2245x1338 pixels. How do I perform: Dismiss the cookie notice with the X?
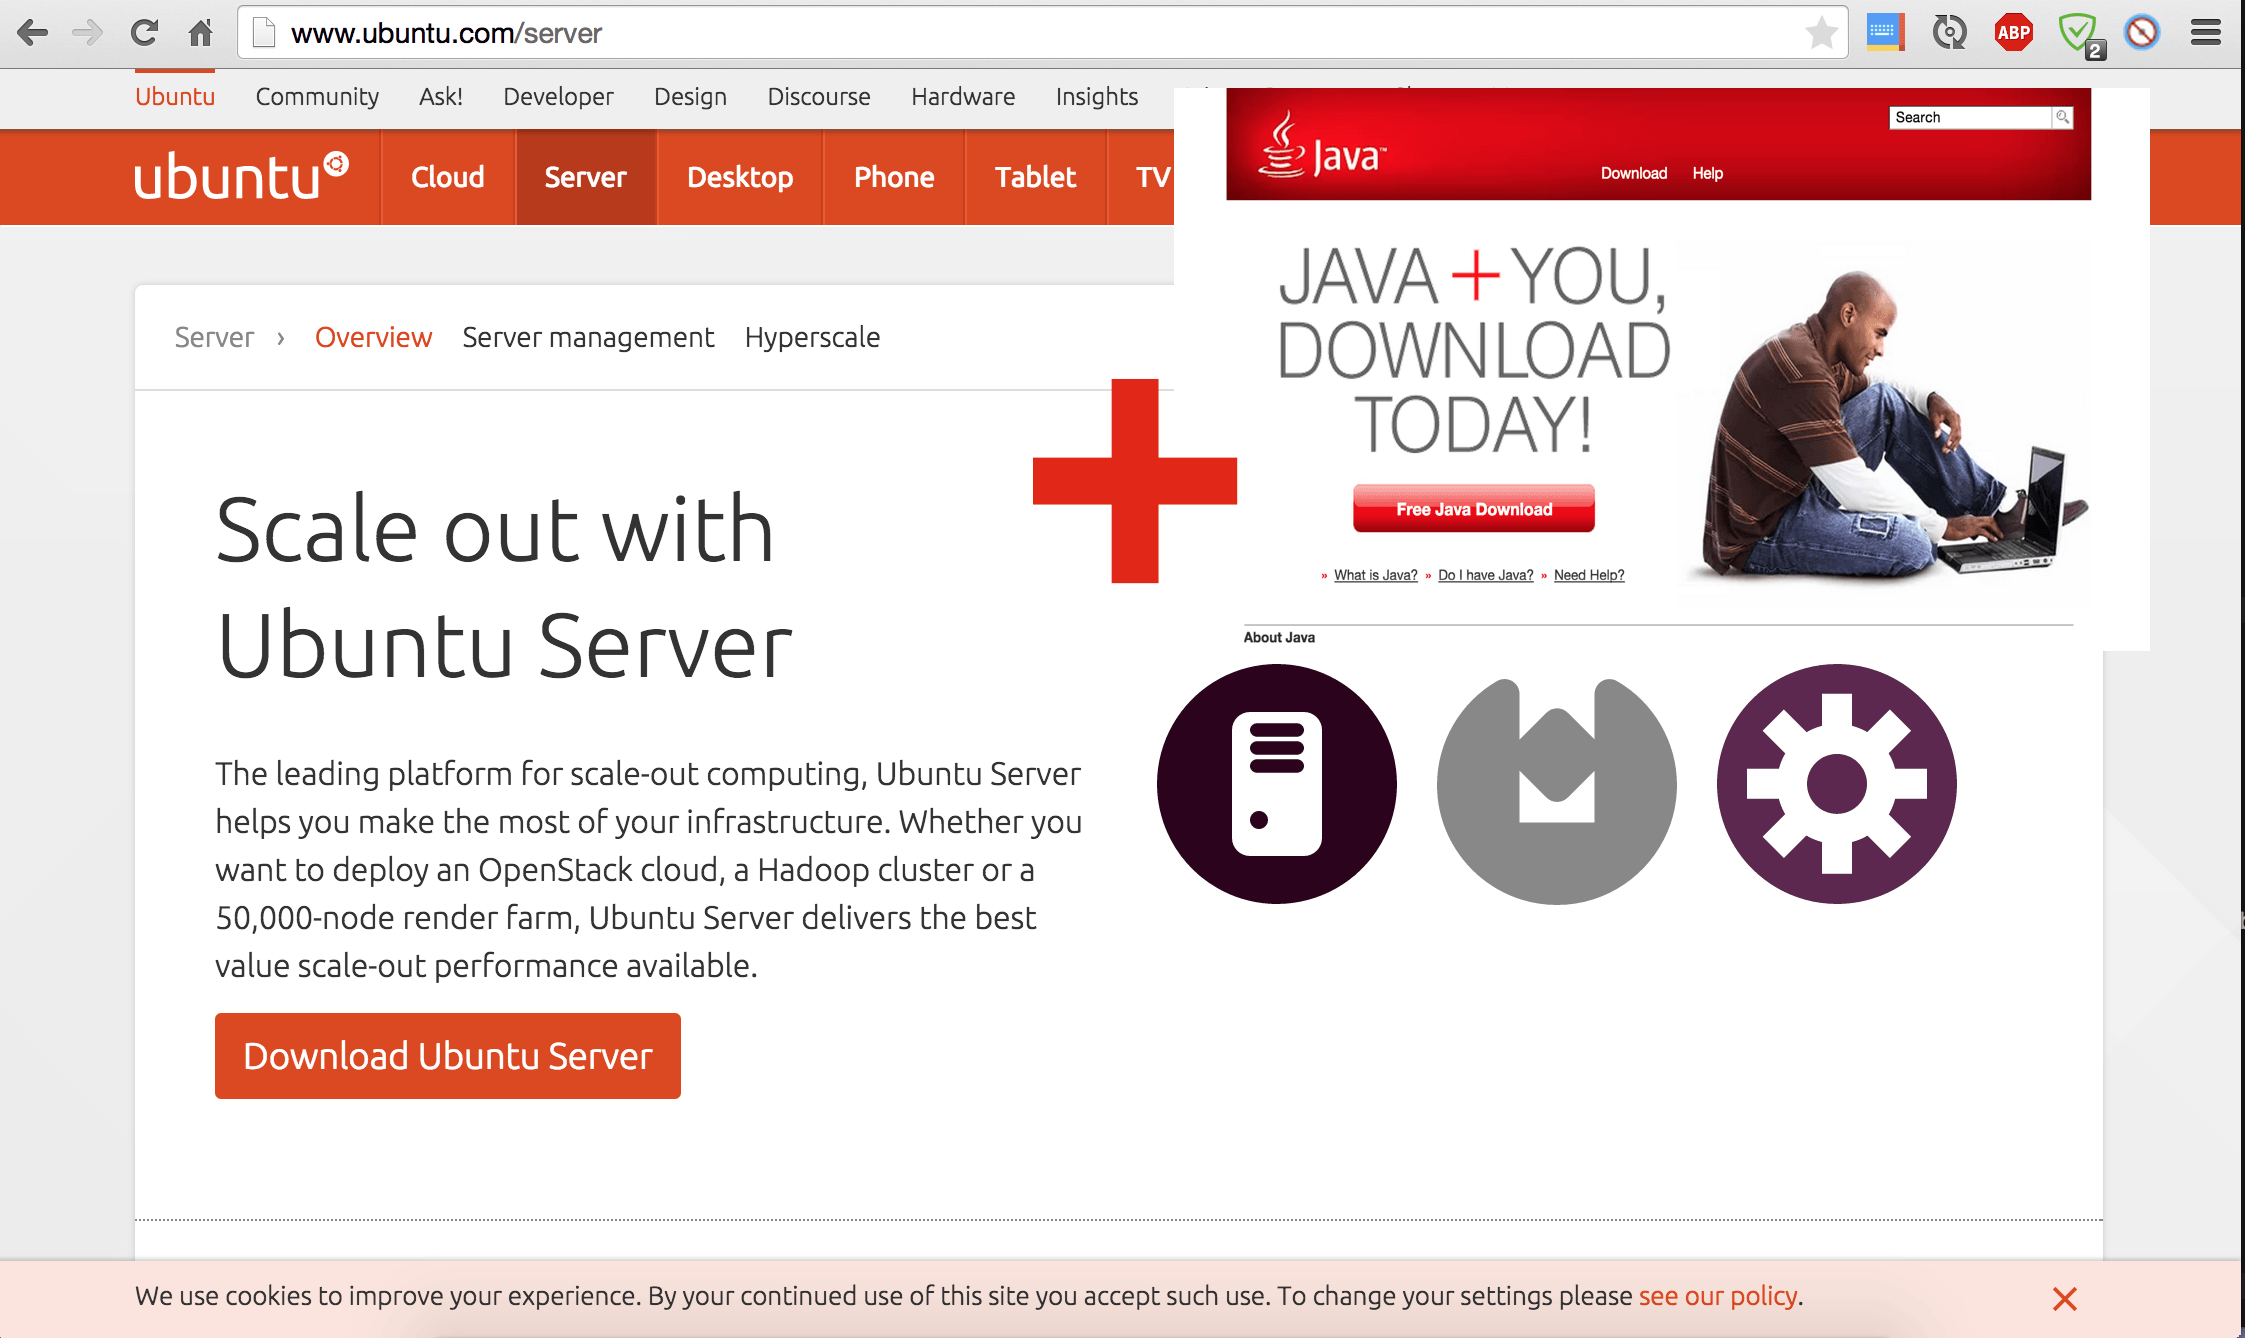(2065, 1299)
